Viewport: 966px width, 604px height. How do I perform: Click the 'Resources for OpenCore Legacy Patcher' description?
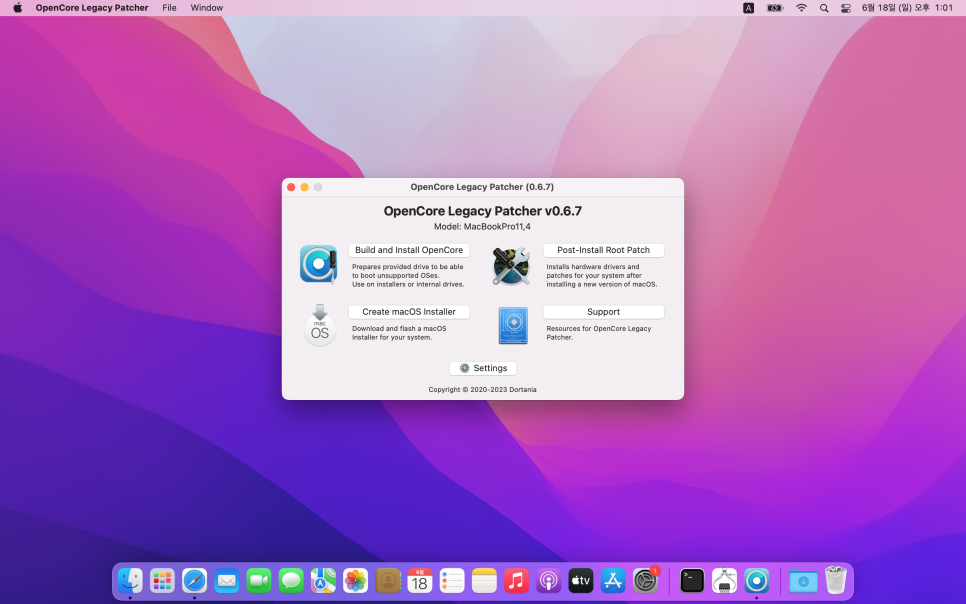(599, 333)
